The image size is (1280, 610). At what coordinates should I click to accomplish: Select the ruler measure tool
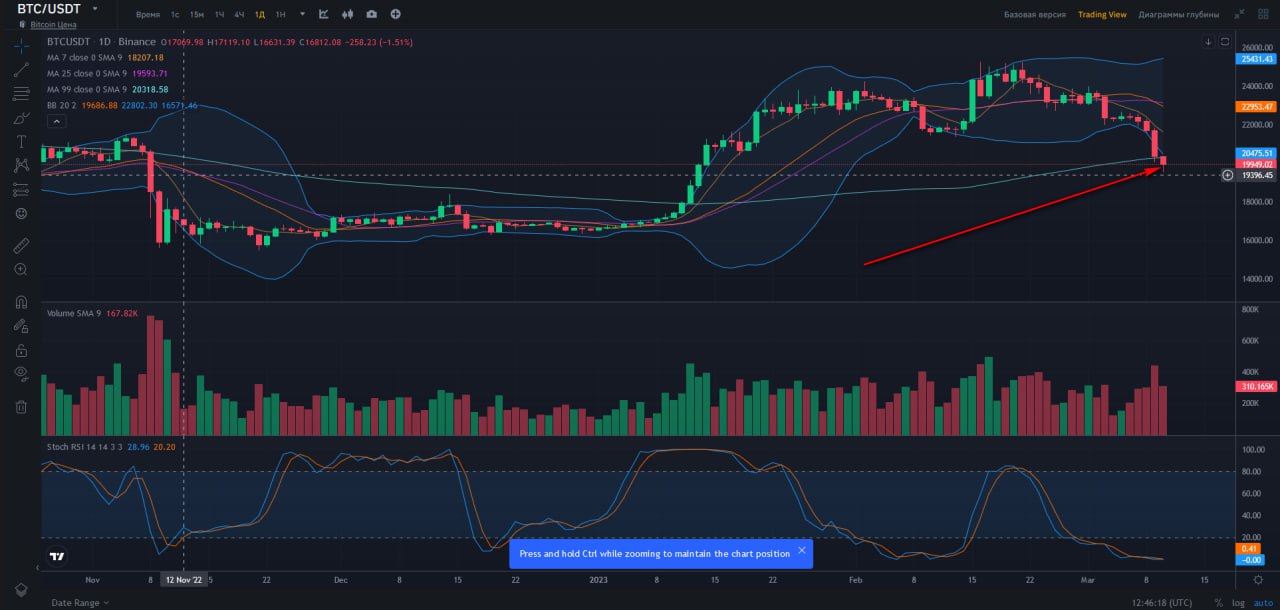pyautogui.click(x=21, y=245)
